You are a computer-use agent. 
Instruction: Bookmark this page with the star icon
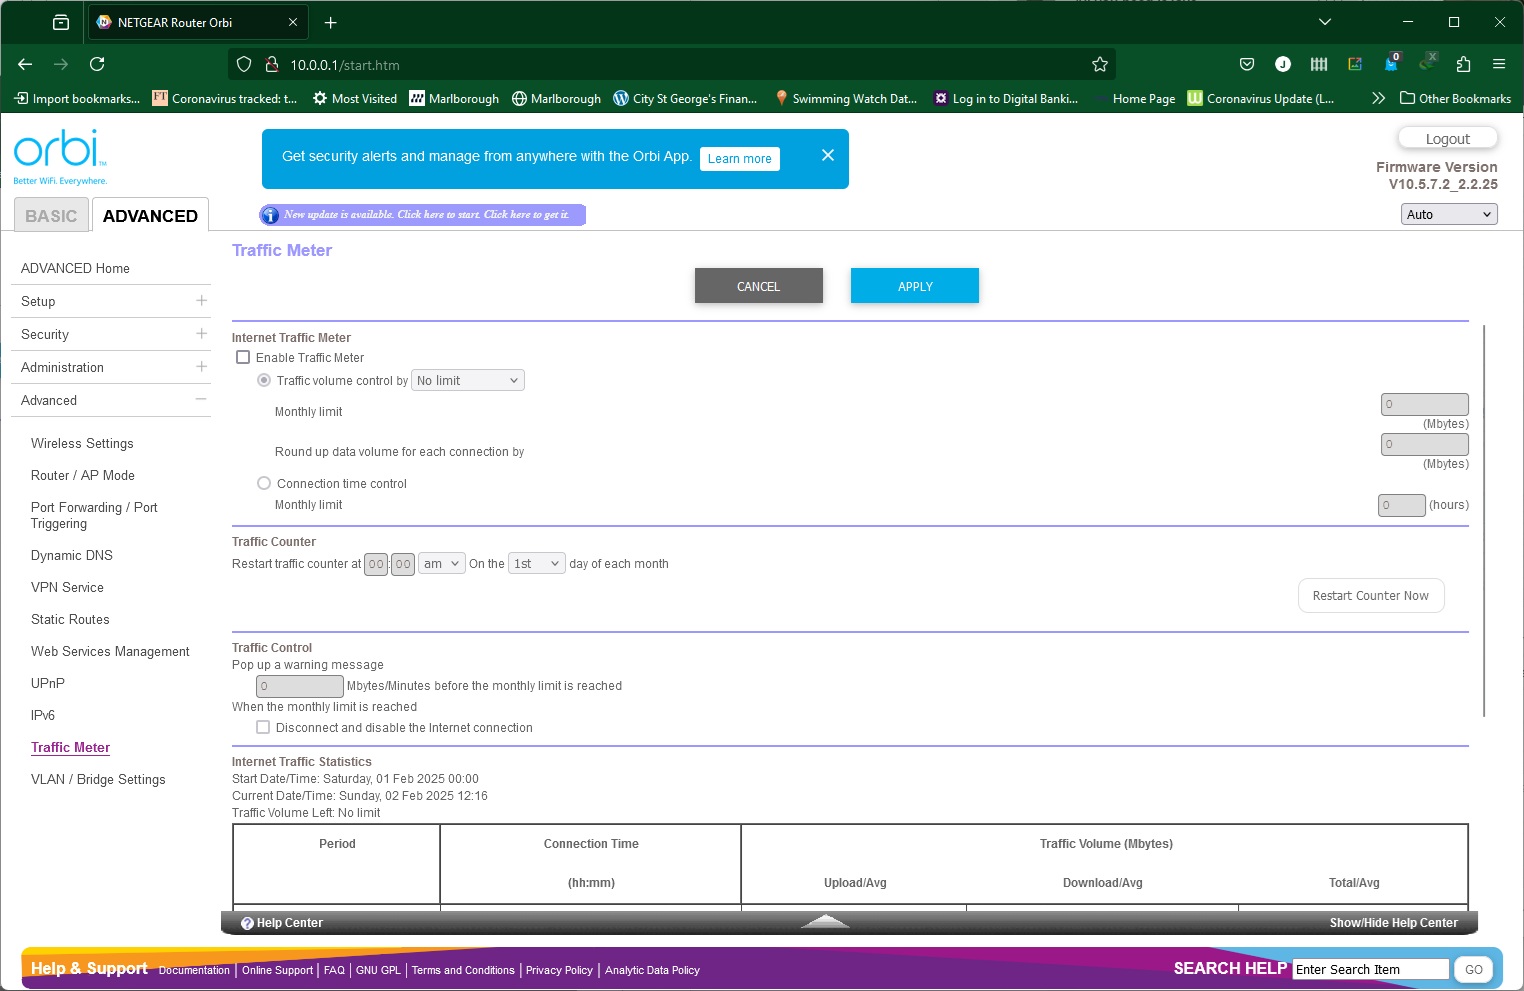click(x=1100, y=65)
